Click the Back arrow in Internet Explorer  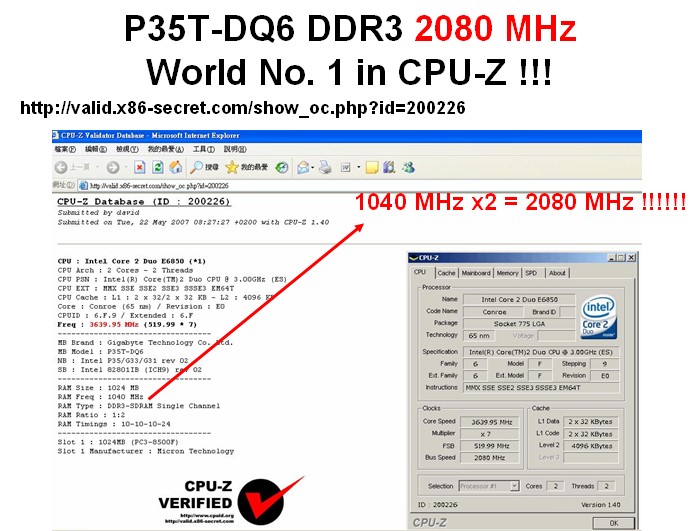pyautogui.click(x=62, y=167)
